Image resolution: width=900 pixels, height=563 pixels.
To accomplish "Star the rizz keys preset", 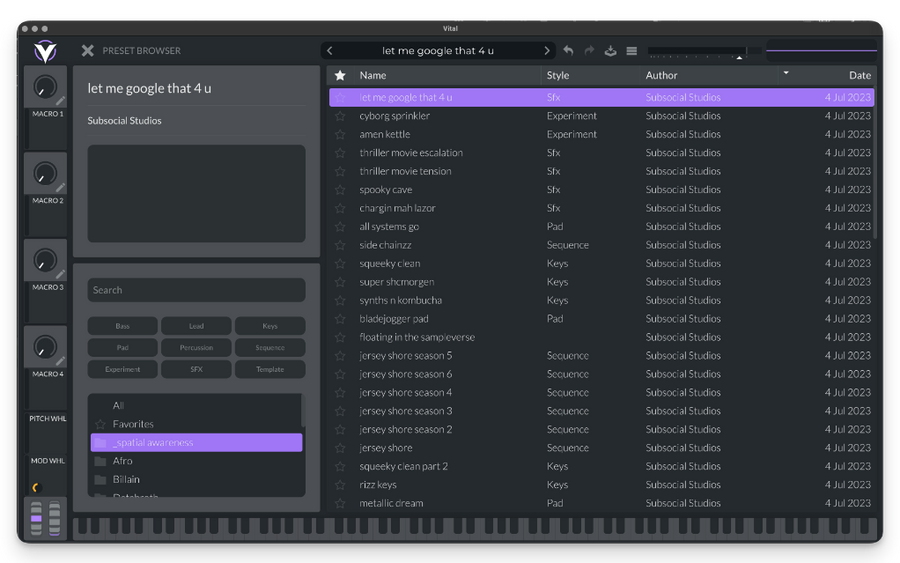I will (340, 485).
